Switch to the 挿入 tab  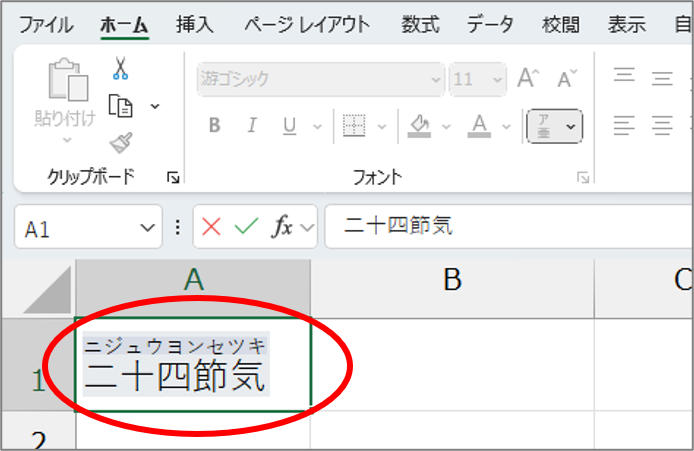pyautogui.click(x=195, y=24)
